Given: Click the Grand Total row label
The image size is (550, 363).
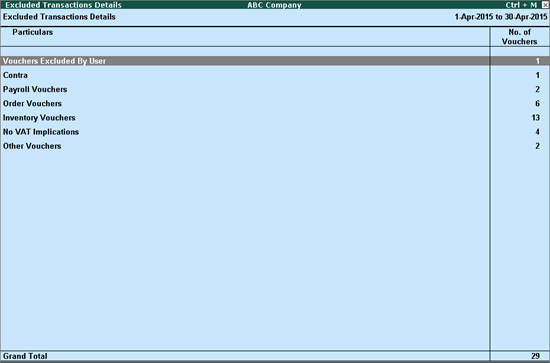Looking at the screenshot, I should 25,356.
